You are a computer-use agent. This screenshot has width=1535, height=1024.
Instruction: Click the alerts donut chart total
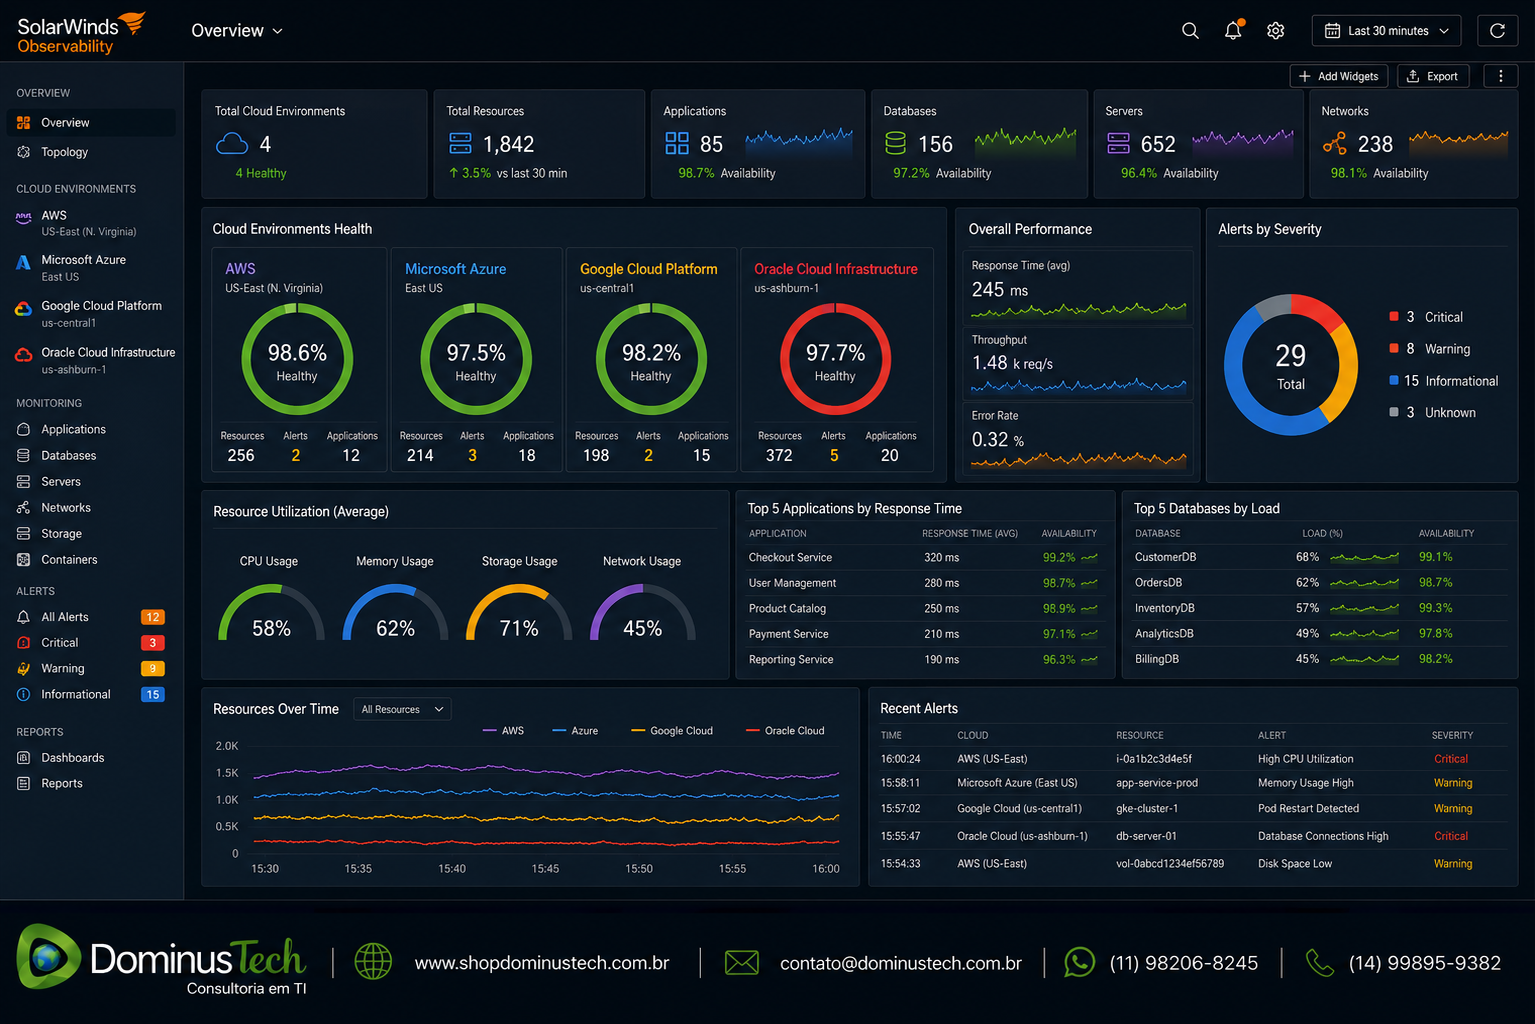tap(1290, 366)
